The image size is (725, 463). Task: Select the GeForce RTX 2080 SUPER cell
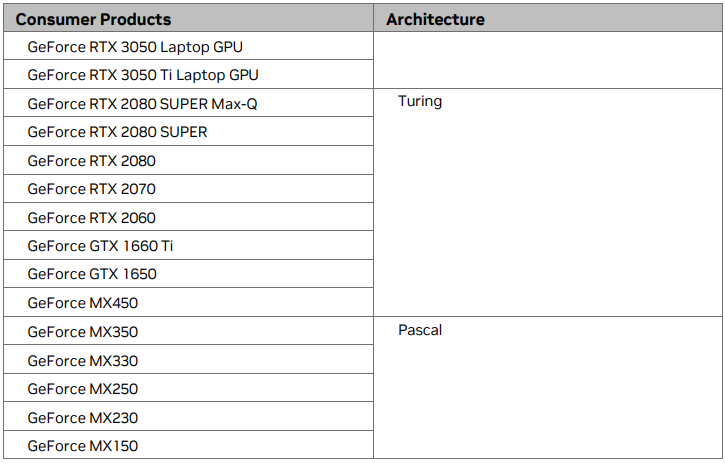coord(117,132)
